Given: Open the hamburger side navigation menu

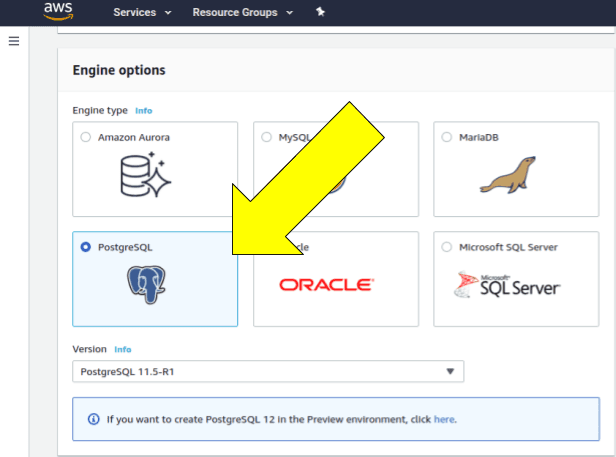Looking at the screenshot, I should (14, 41).
